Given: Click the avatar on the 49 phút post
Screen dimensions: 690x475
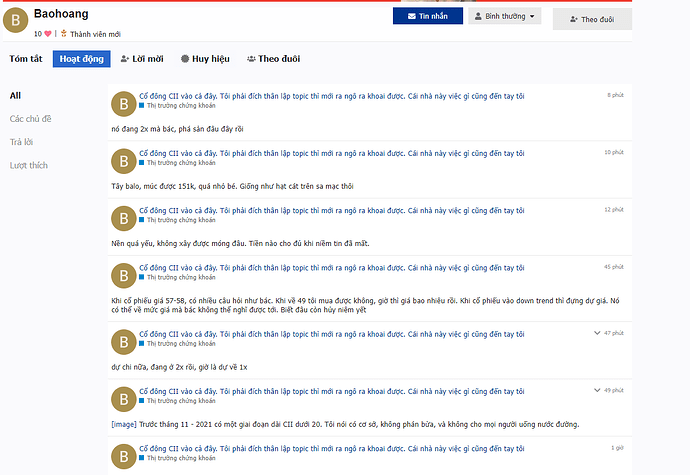Looking at the screenshot, I should (x=124, y=399).
